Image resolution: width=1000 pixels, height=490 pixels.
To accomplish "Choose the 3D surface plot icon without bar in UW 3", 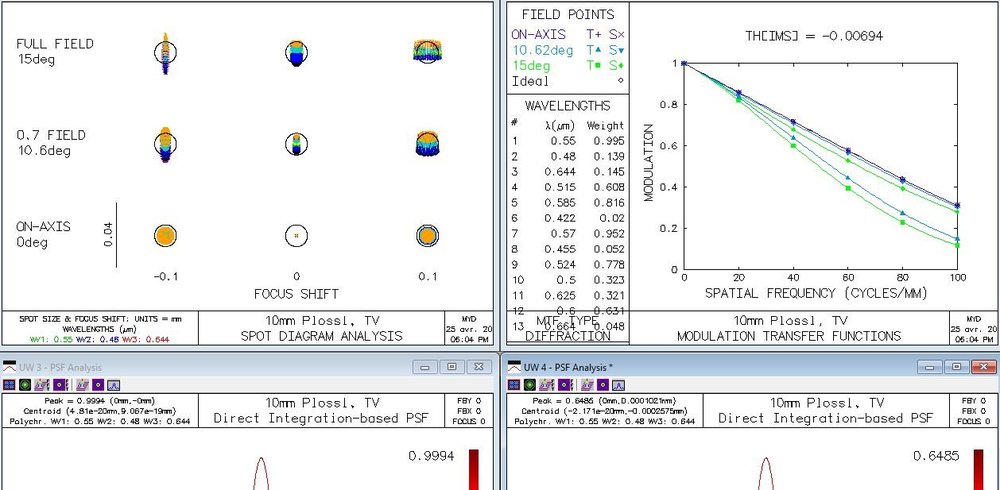I will coord(82,385).
